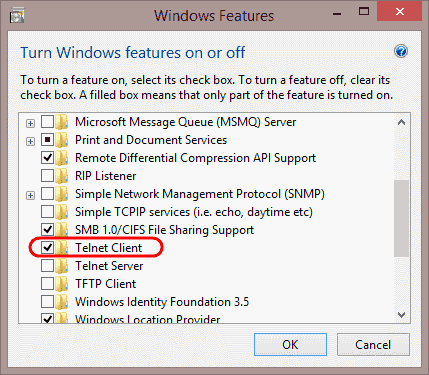Click the Simple TCPIP services folder icon
This screenshot has width=429, height=375.
pos(62,212)
